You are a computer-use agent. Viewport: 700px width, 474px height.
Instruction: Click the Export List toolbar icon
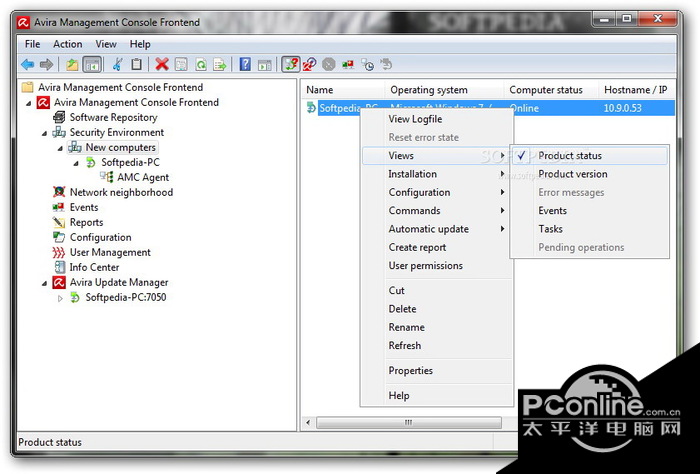[220, 64]
